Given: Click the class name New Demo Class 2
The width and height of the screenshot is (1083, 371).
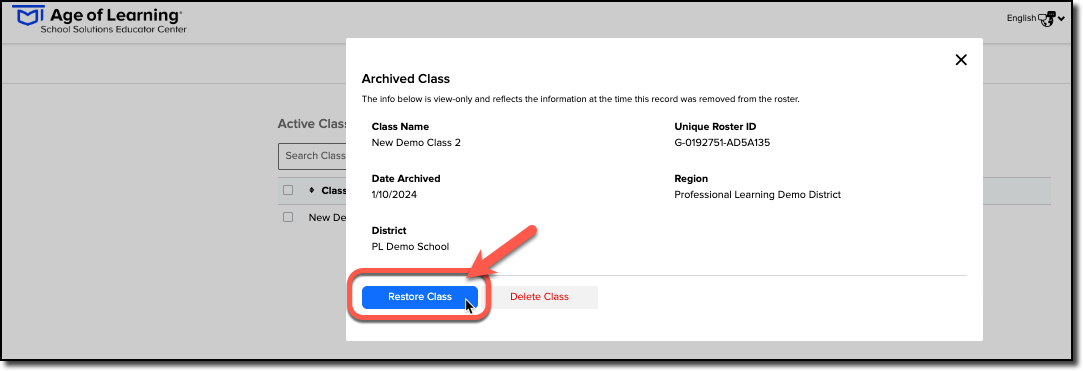Looking at the screenshot, I should point(416,144).
